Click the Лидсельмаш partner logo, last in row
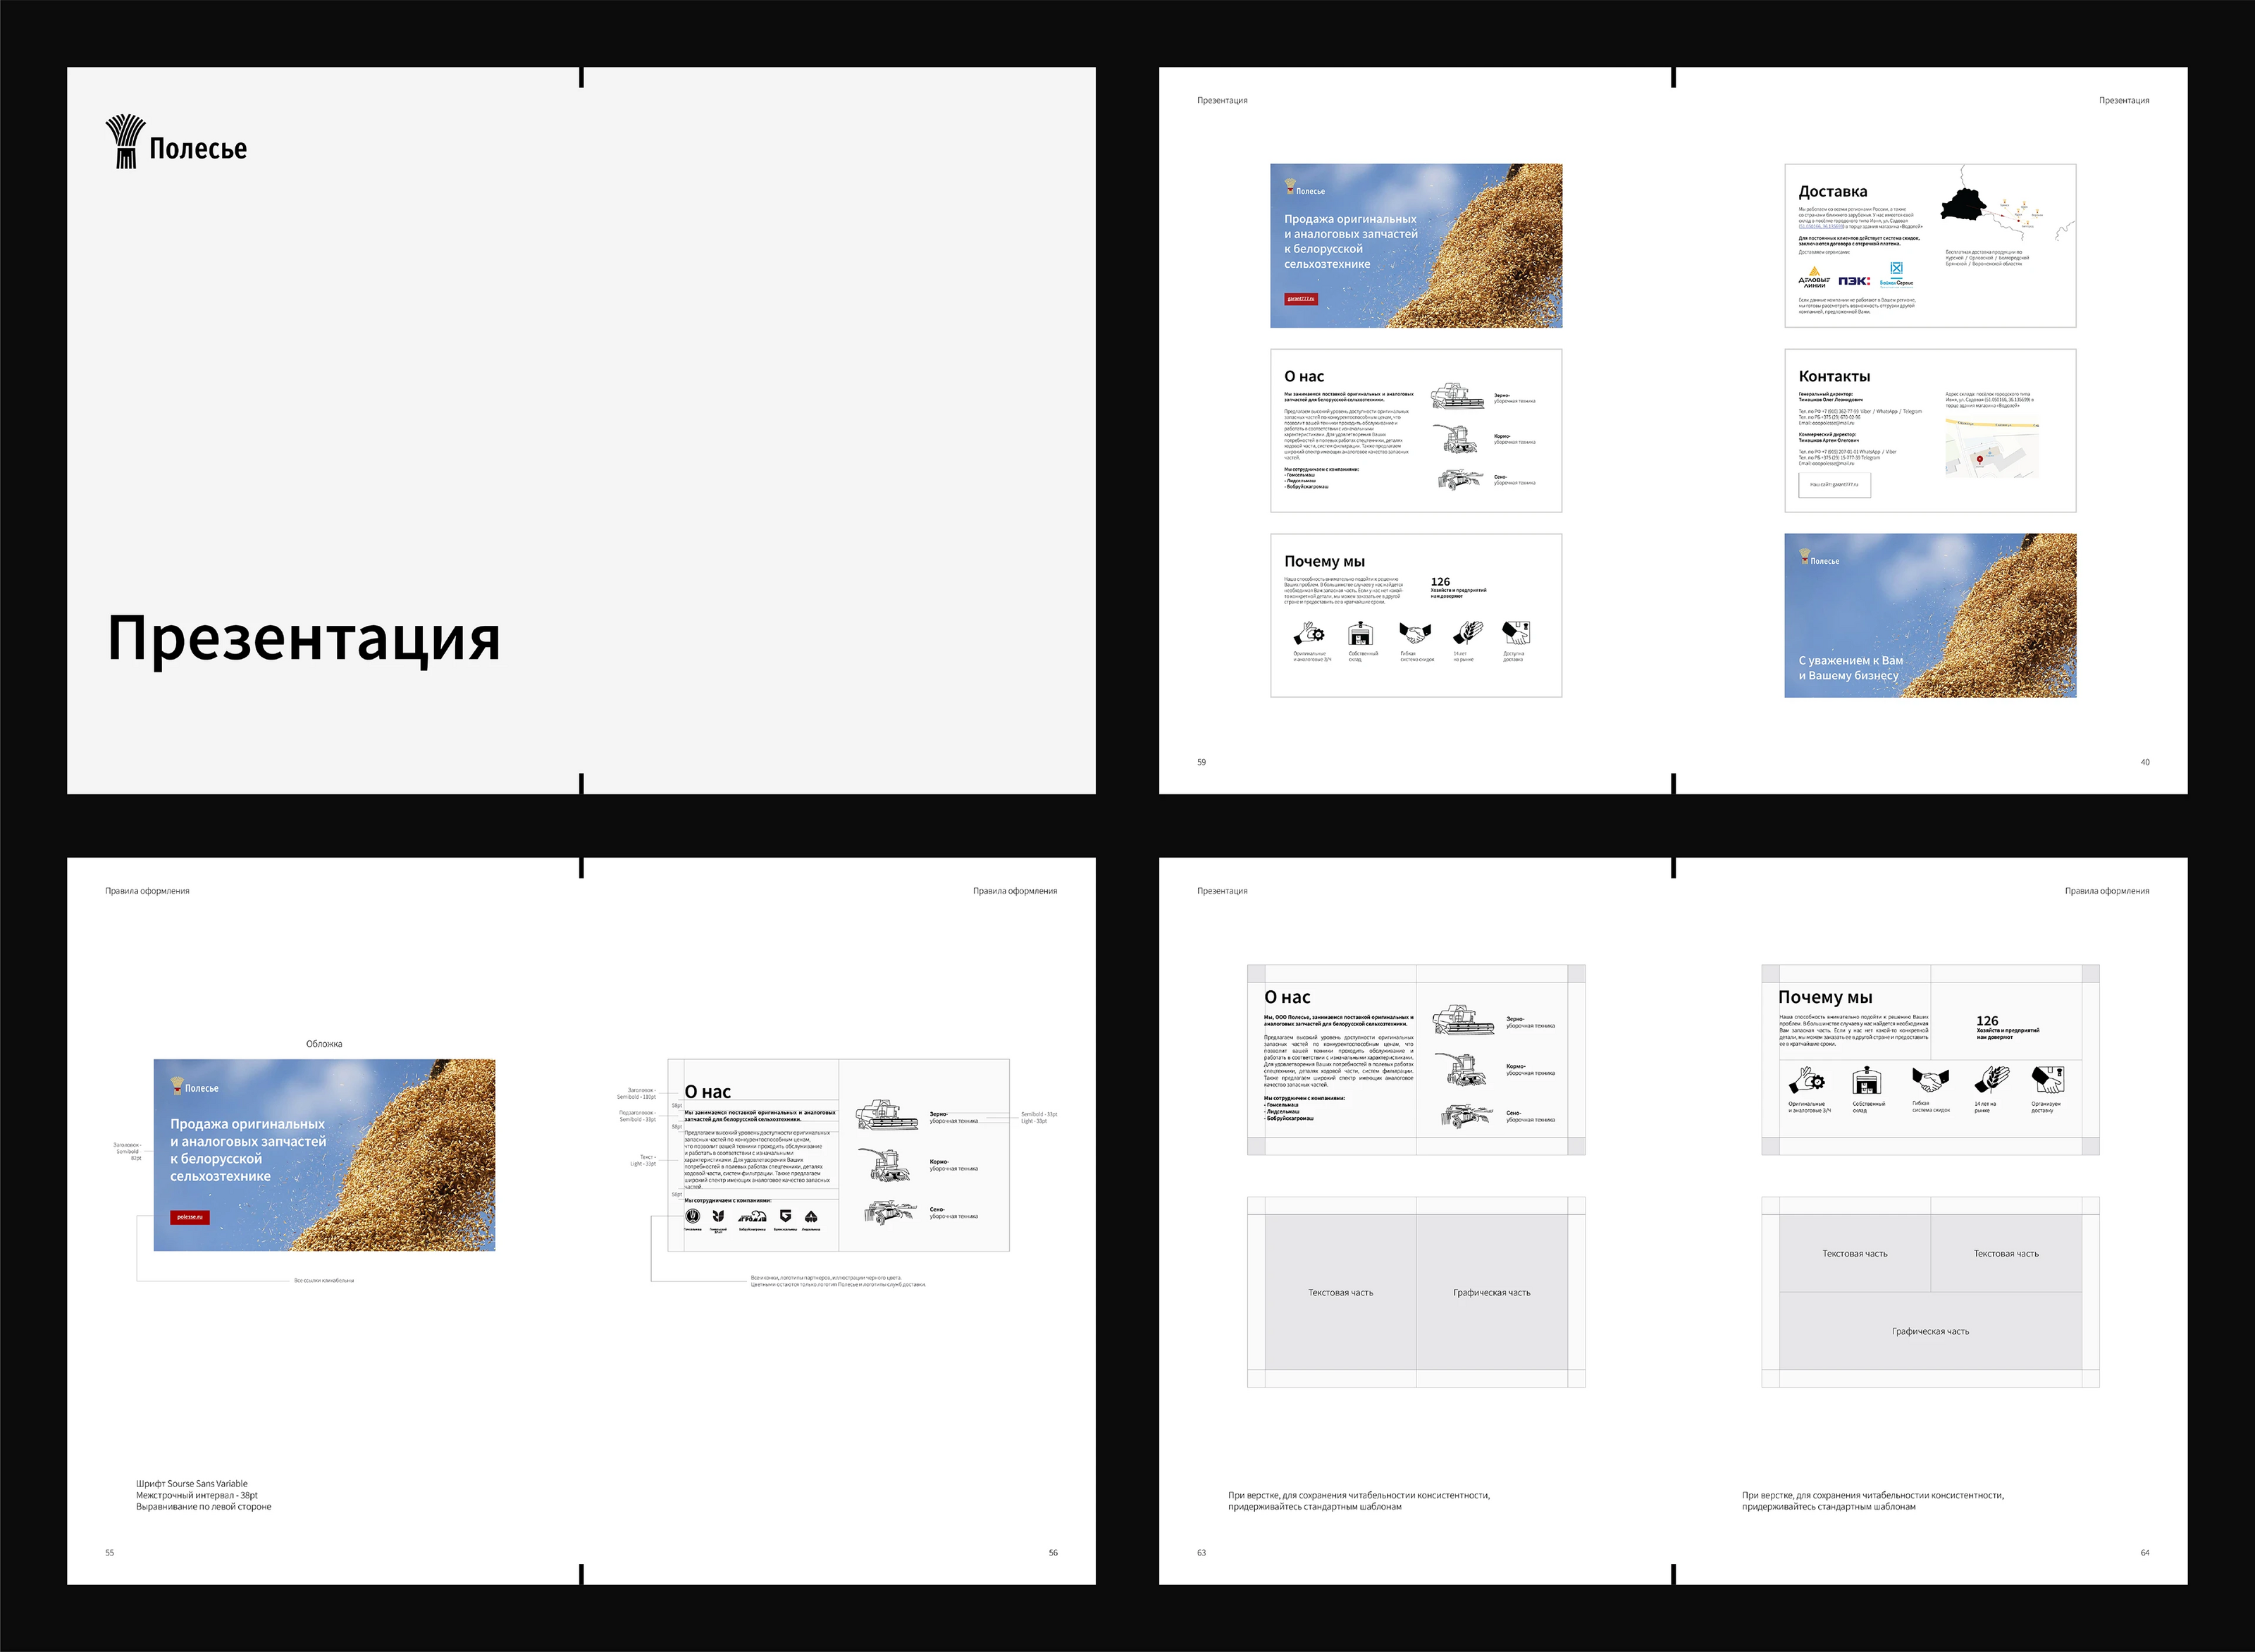This screenshot has width=2255, height=1652. coord(811,1217)
